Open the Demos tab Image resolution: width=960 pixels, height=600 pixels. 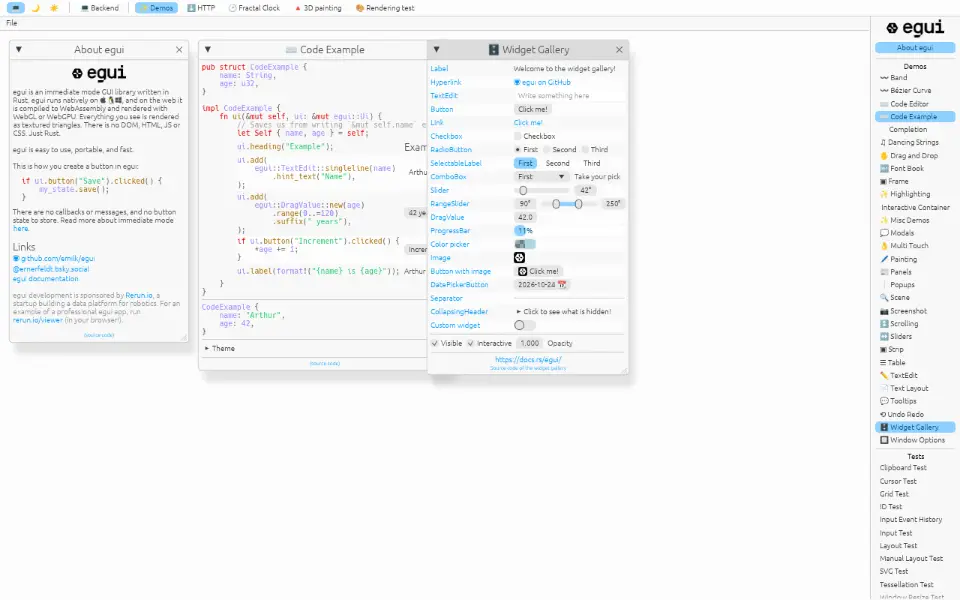(156, 8)
